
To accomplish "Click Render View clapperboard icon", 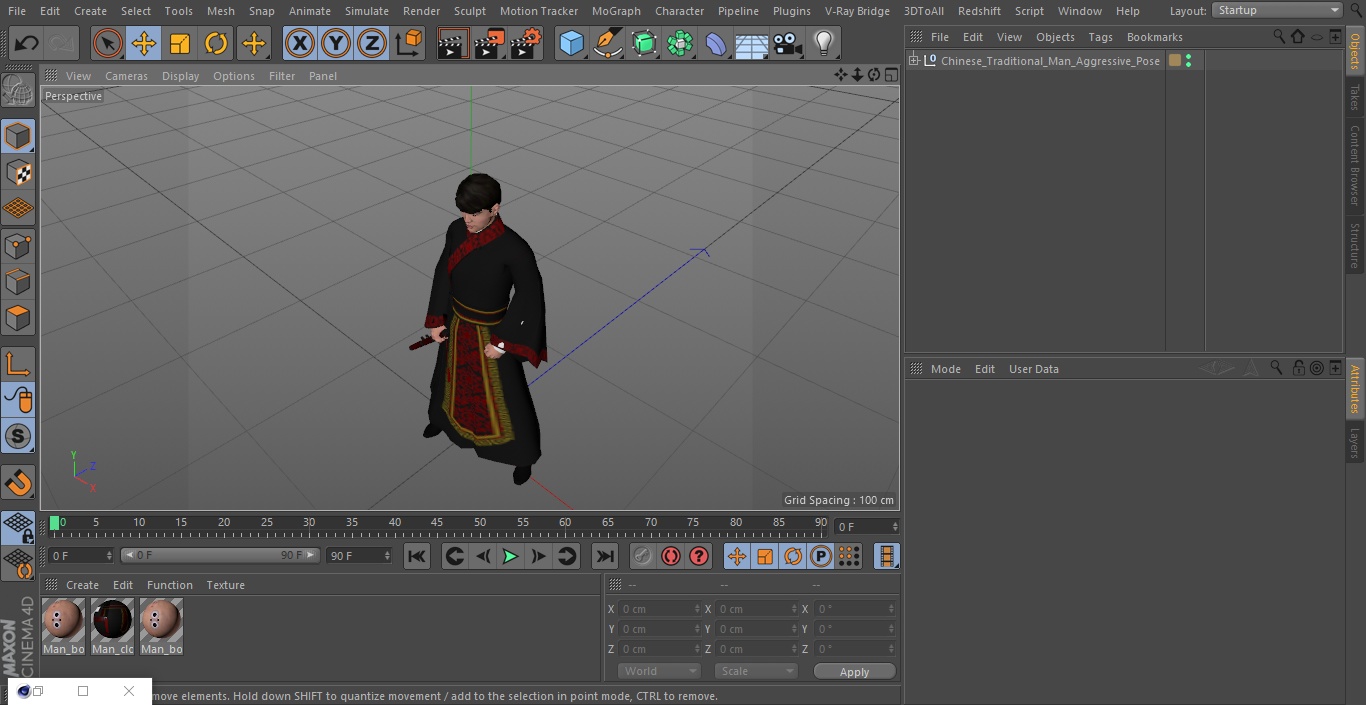I will (453, 43).
